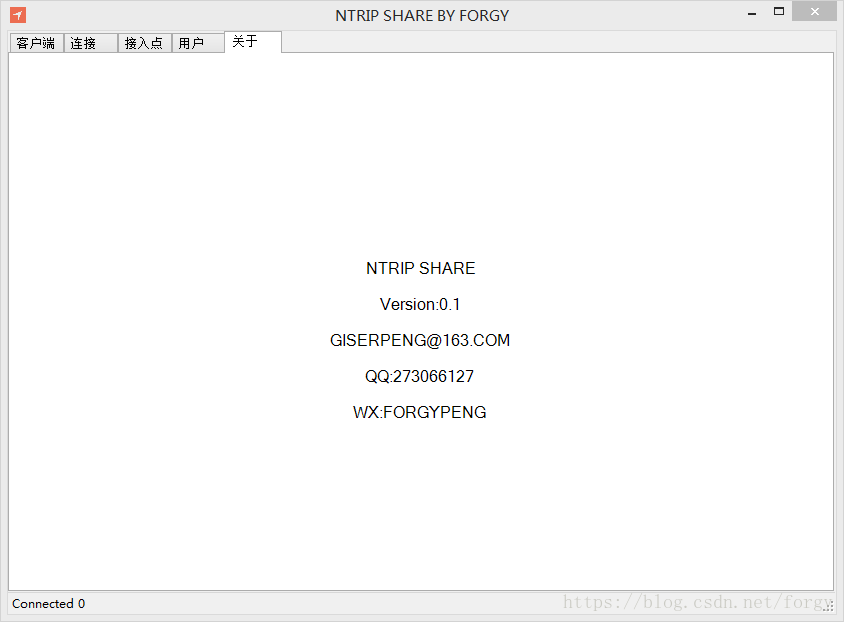844x622 pixels.
Task: Click the GISERPENG@163.COM email text
Action: [420, 340]
